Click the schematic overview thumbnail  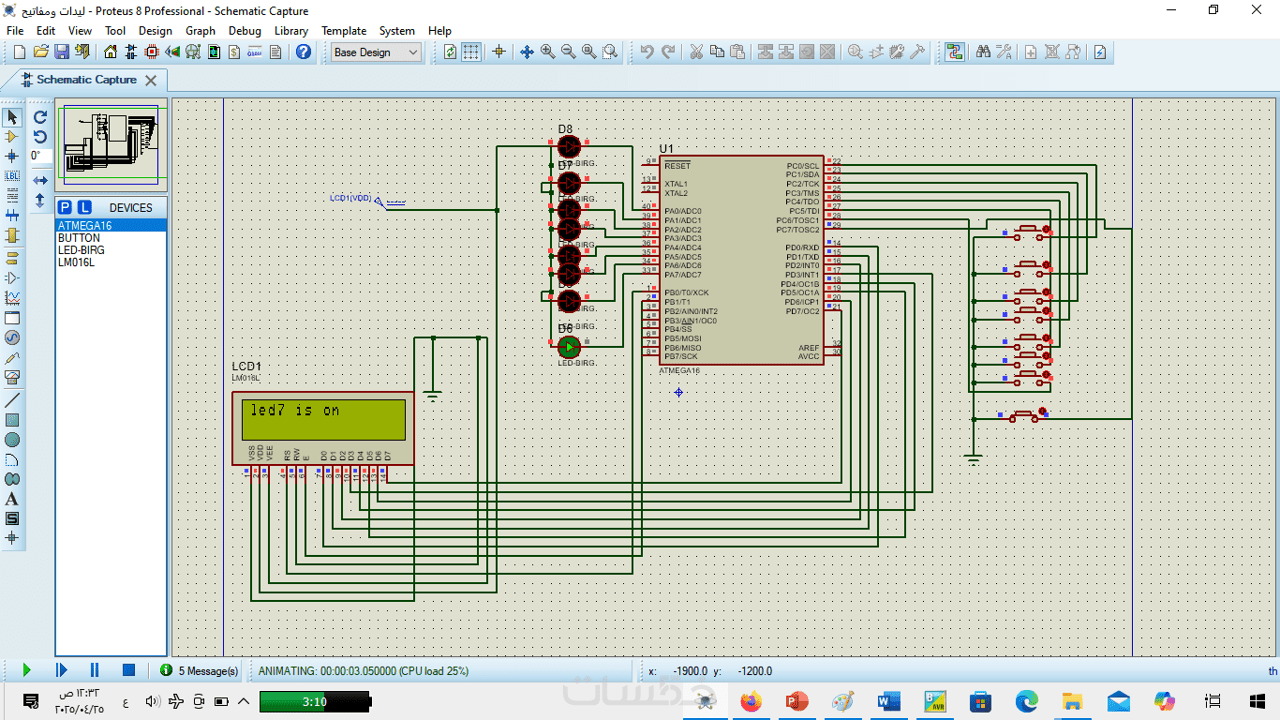point(110,145)
